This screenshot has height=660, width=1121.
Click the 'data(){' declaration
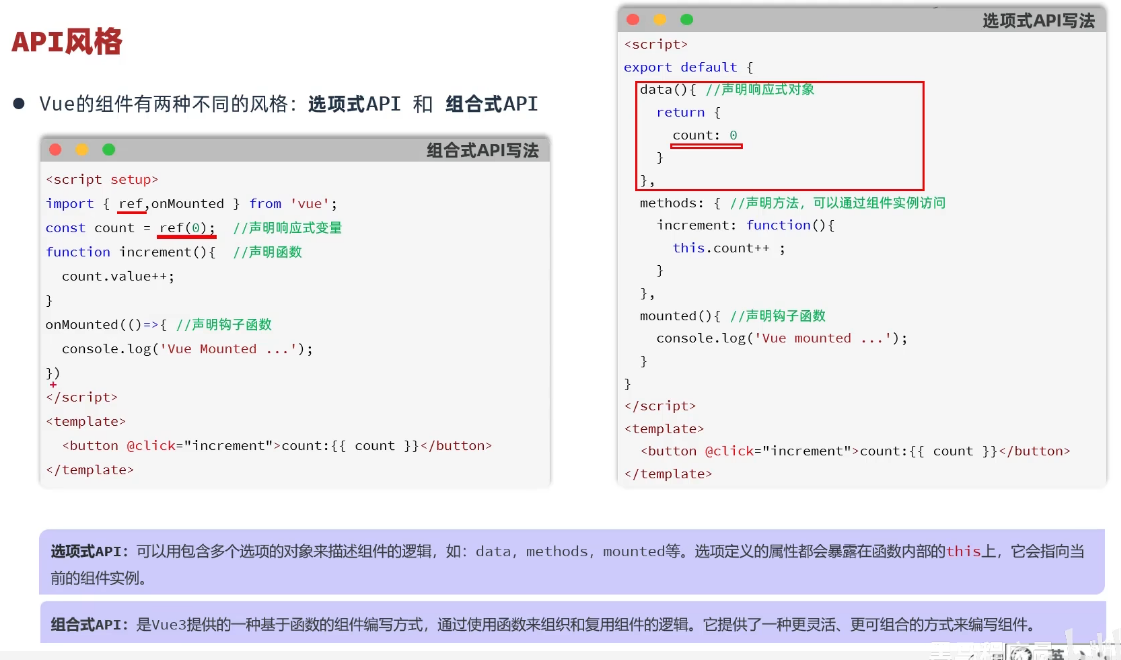[x=668, y=89]
